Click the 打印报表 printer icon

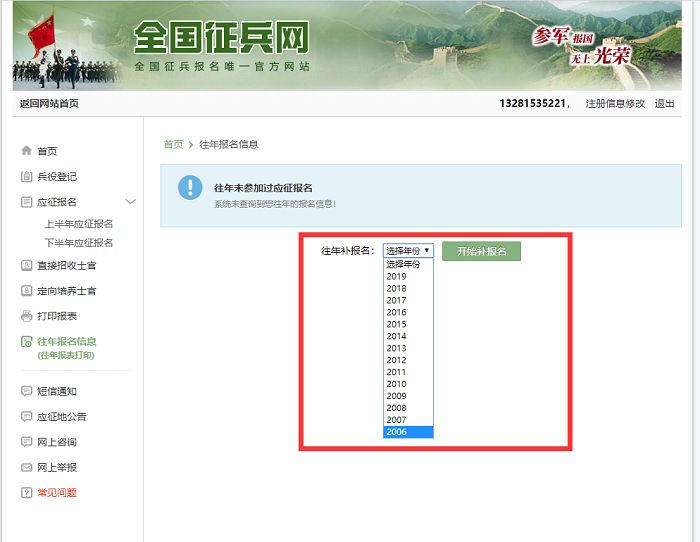tap(26, 316)
